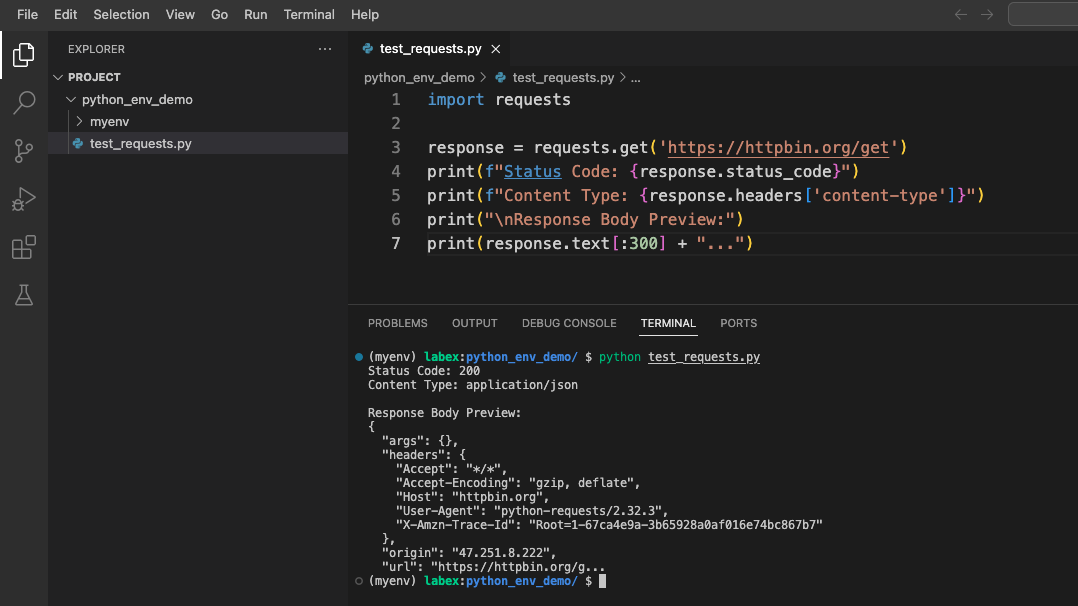The width and height of the screenshot is (1078, 606).
Task: Click the blue command decoration dot in terminal
Action: 359,357
